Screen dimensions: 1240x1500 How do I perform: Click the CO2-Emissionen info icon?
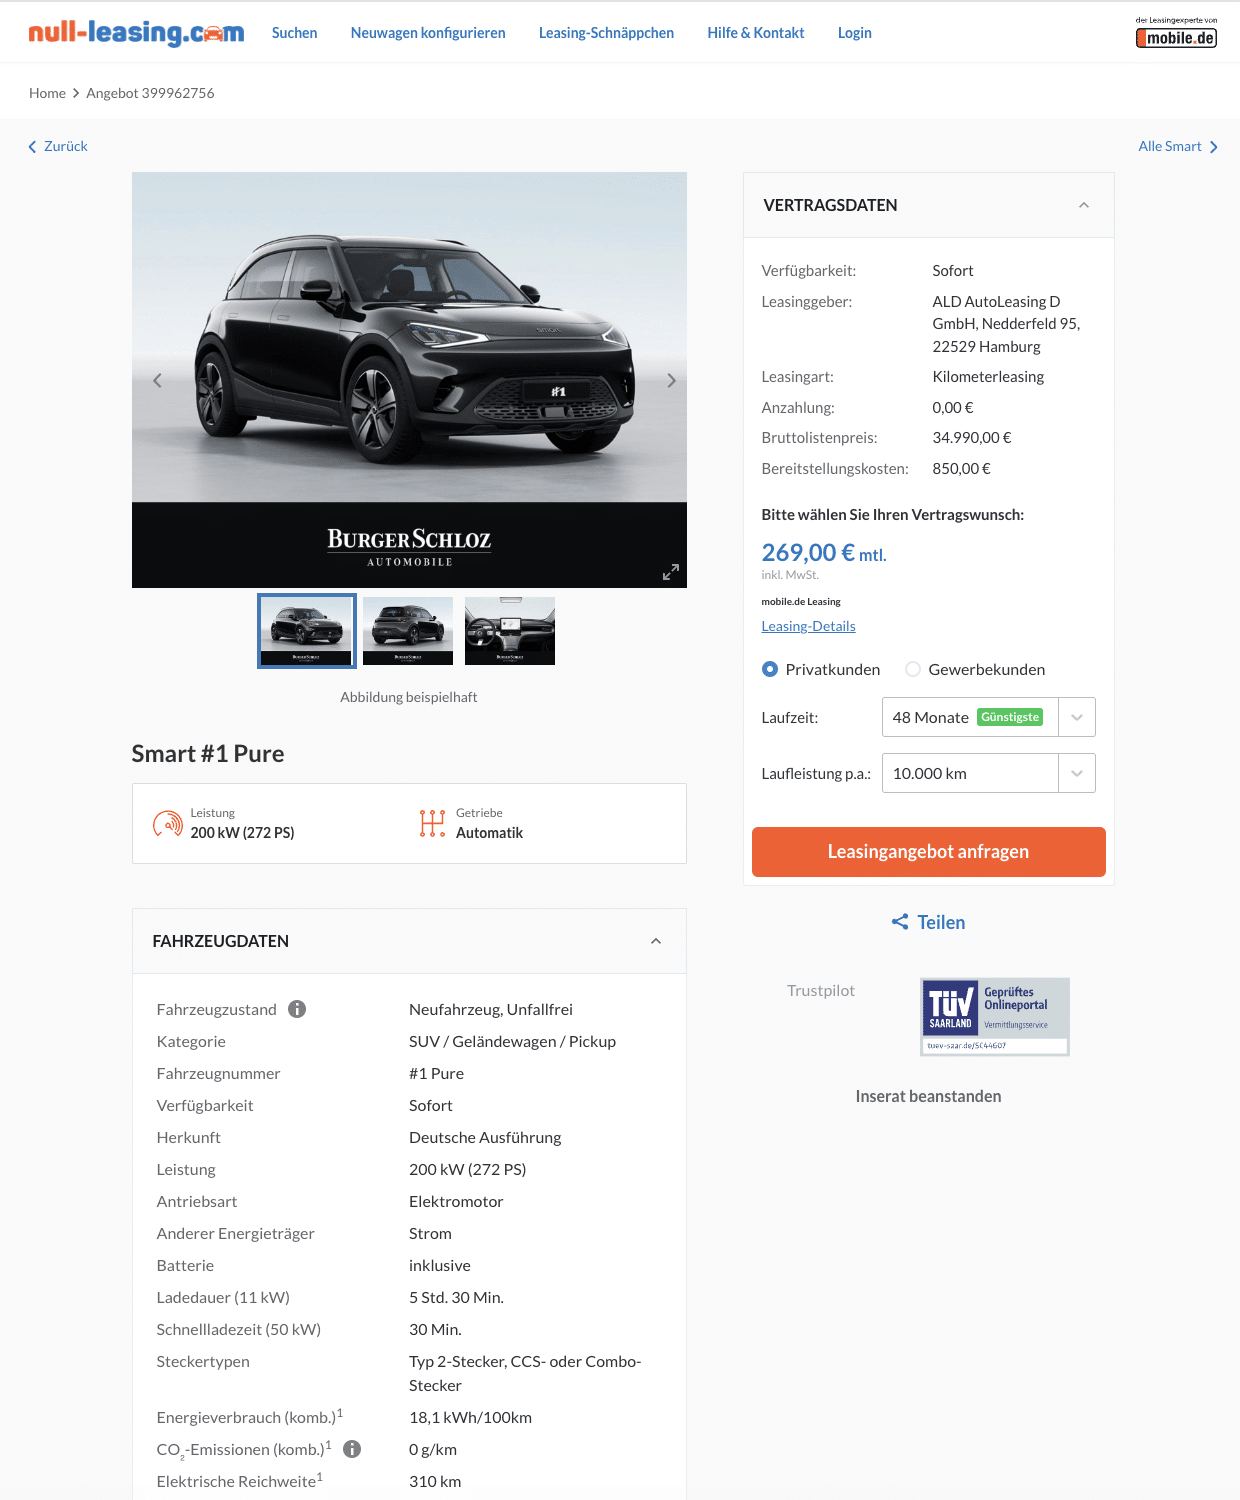point(352,1449)
